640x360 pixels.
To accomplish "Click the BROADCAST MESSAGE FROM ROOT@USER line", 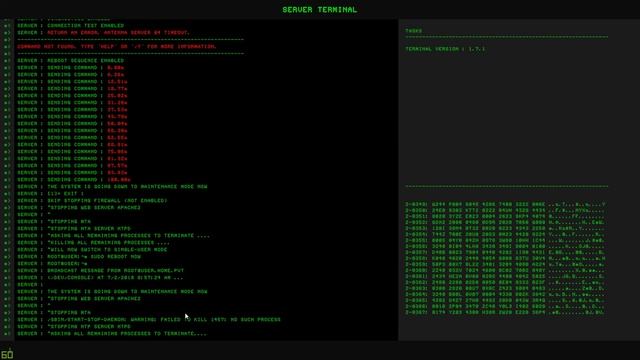I will pos(100,270).
